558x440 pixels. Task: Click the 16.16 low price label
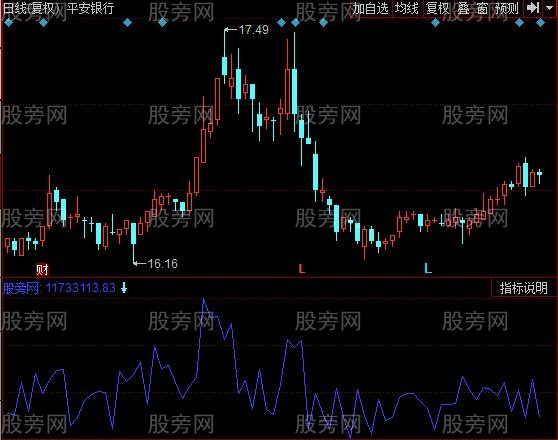(x=162, y=263)
